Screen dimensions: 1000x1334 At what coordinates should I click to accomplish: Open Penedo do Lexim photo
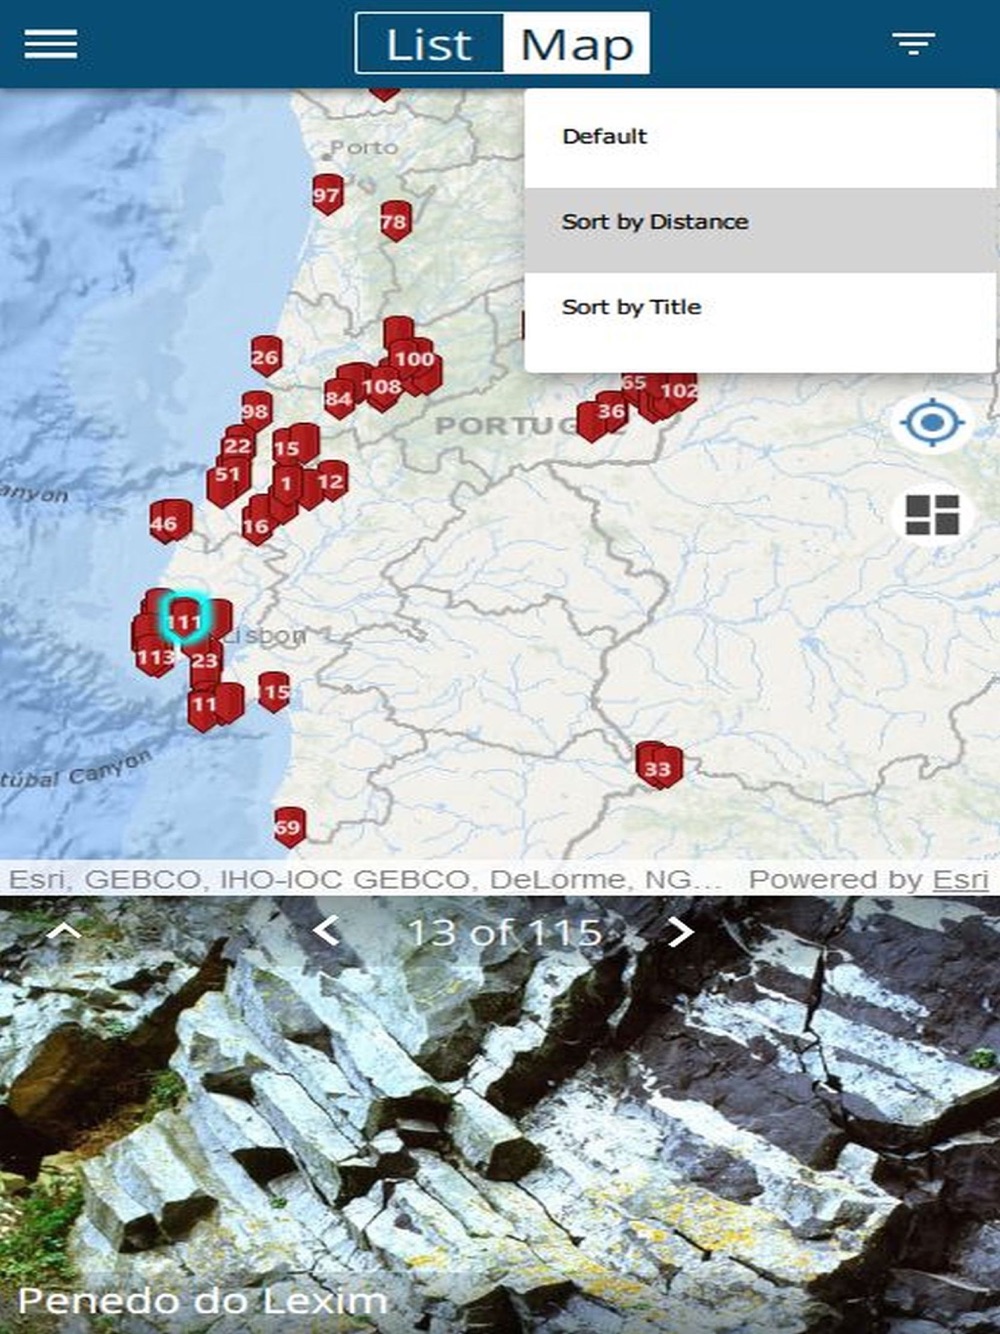500,1115
